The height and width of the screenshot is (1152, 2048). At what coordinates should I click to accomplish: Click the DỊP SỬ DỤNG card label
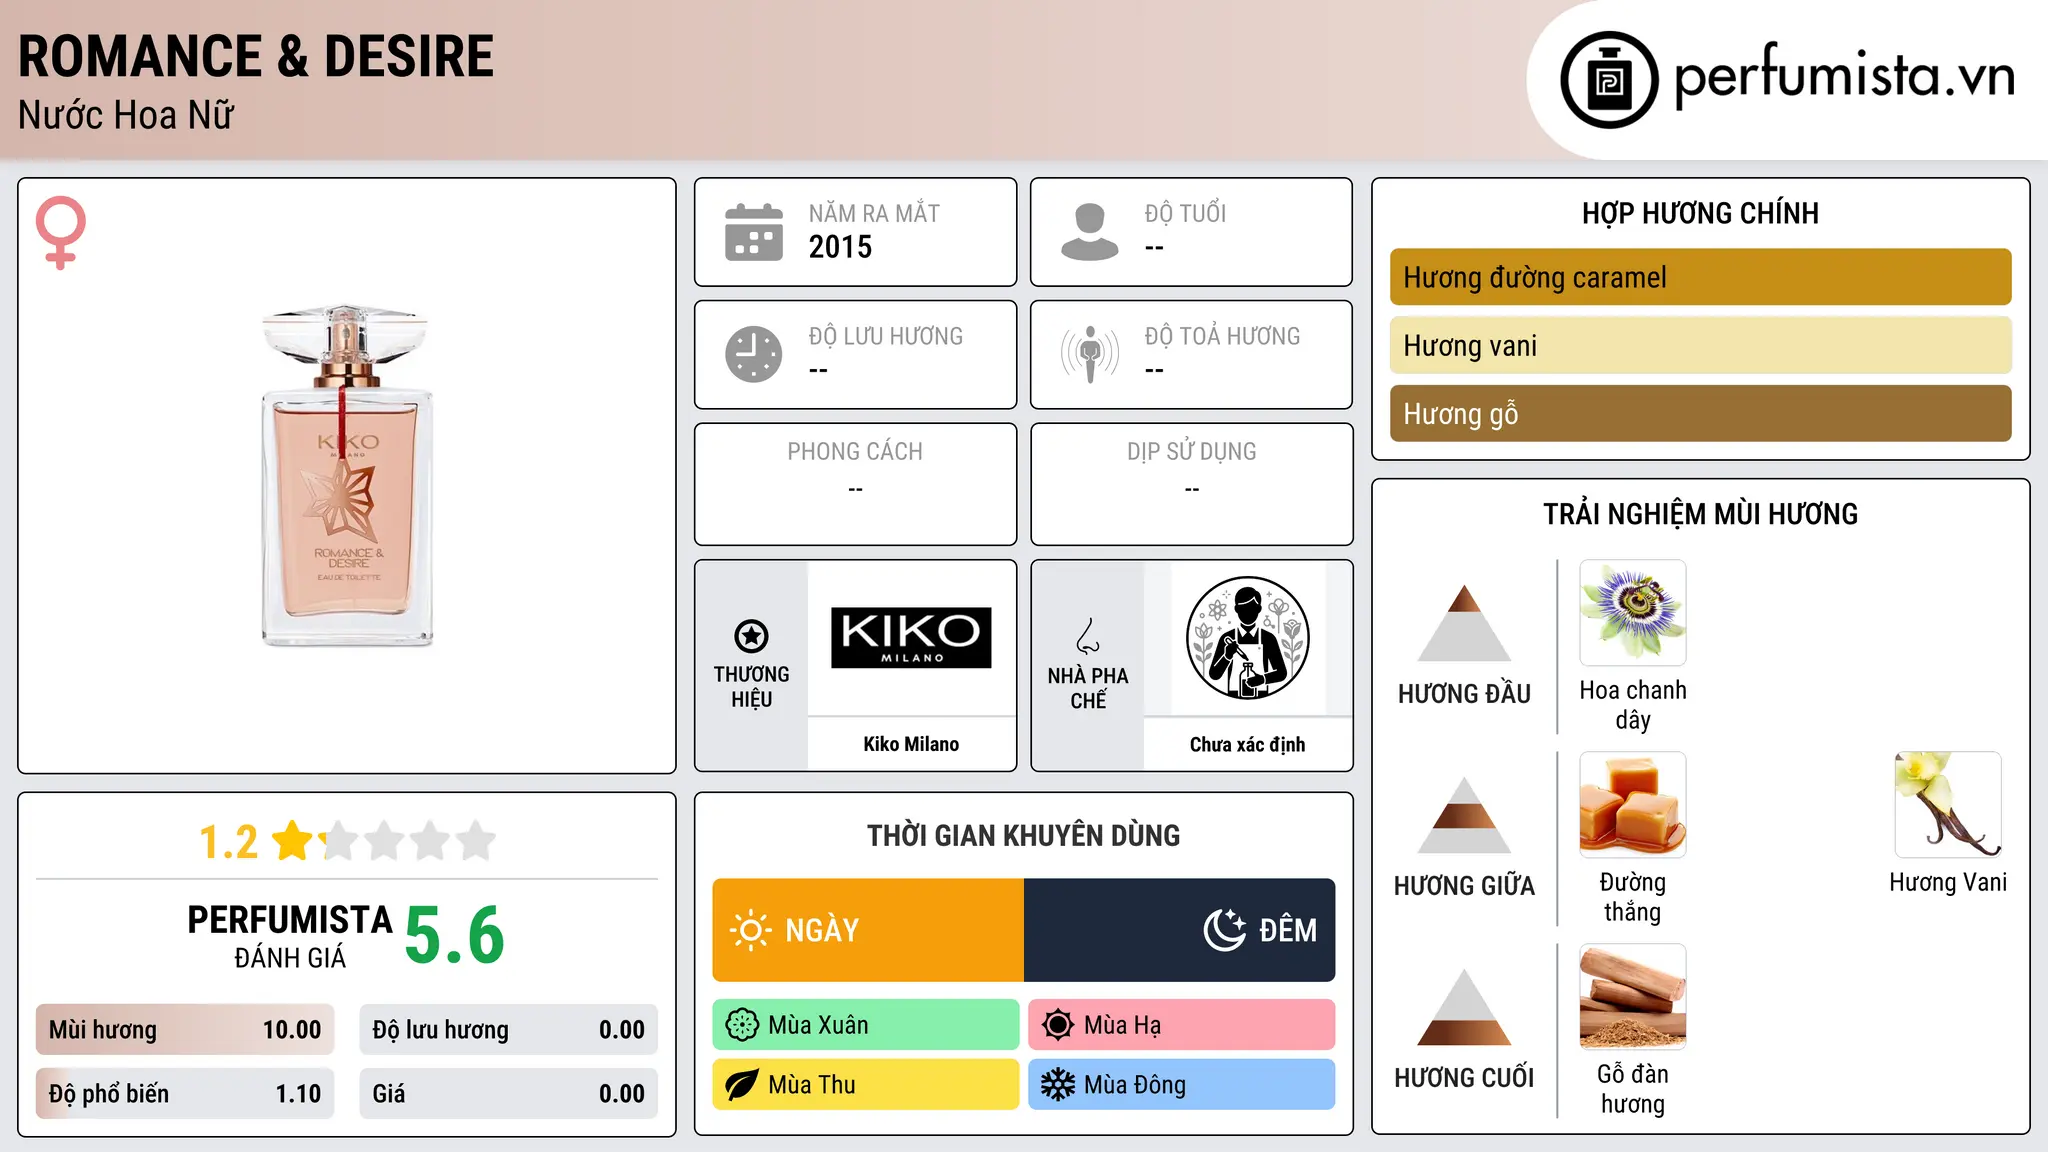[1192, 452]
